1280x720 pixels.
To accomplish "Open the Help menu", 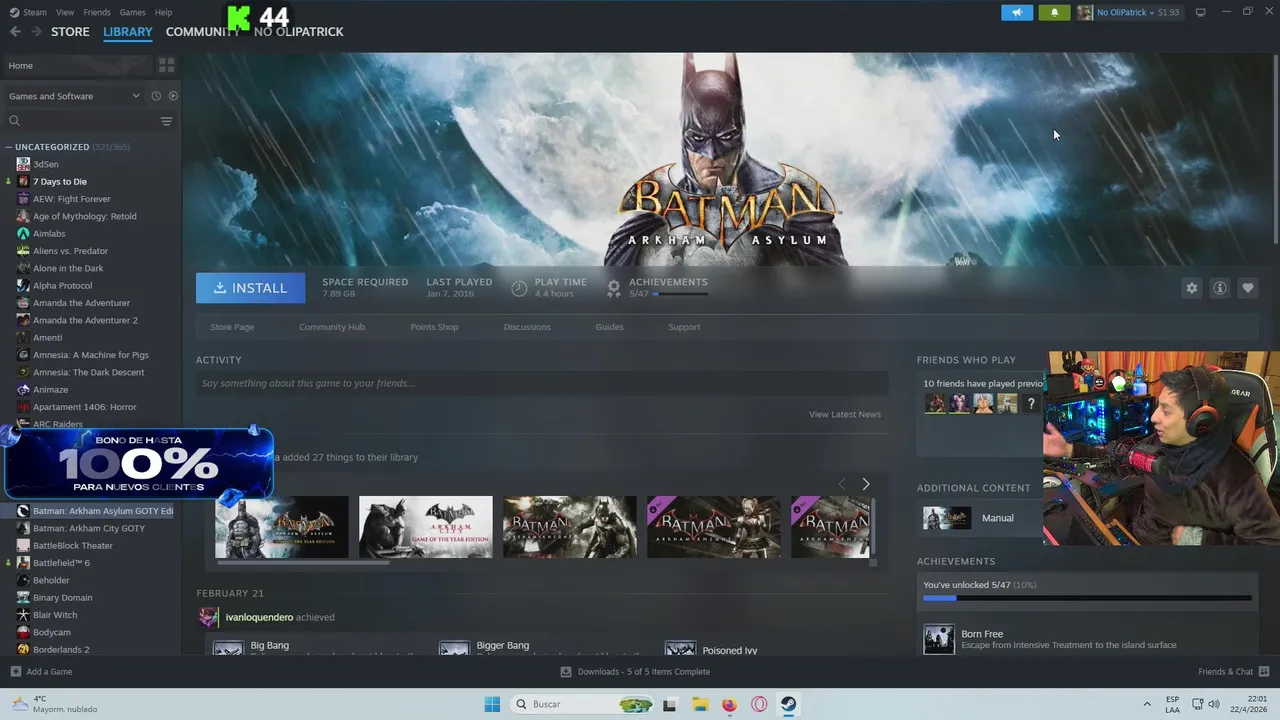I will [x=163, y=12].
